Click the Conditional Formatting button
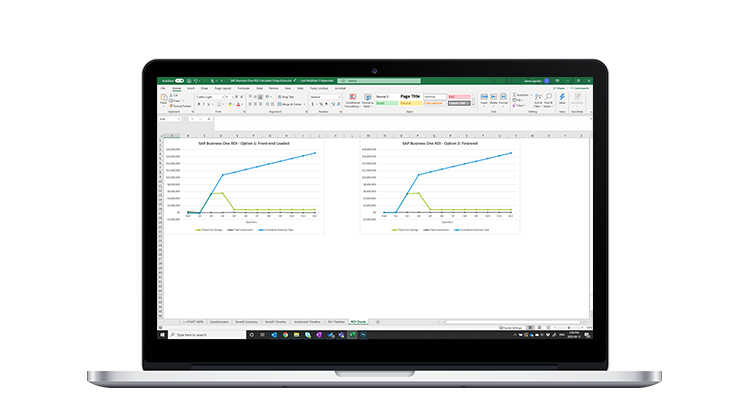 [x=353, y=101]
